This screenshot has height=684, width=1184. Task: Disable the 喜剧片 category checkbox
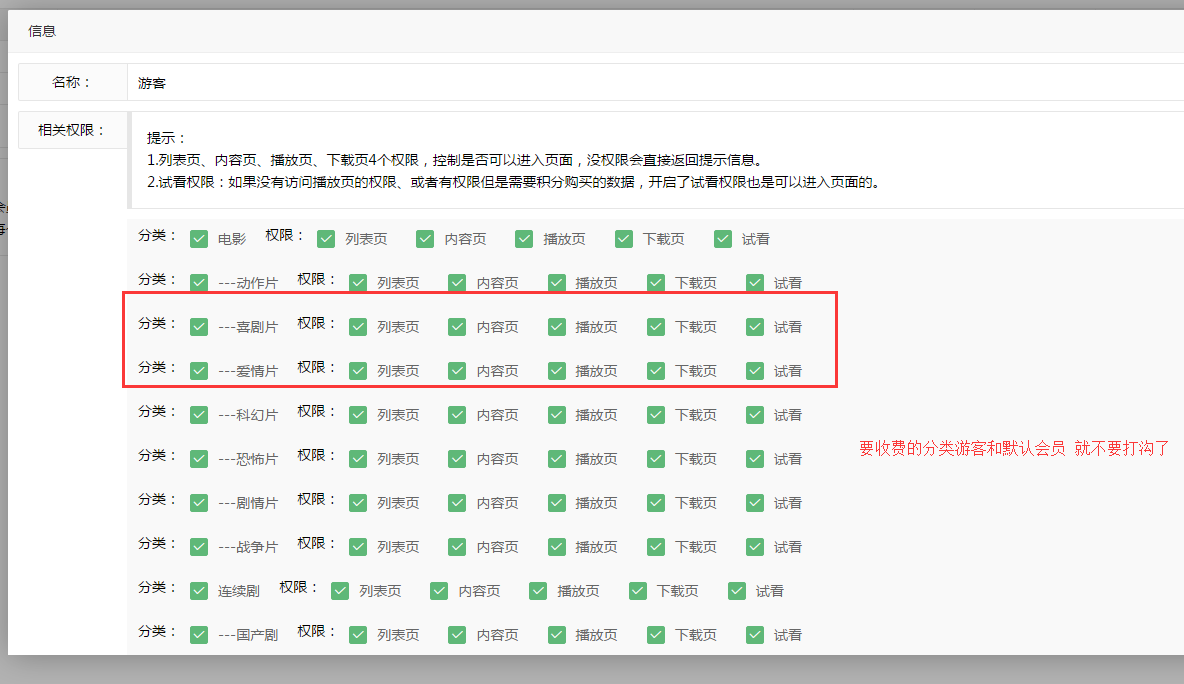point(199,326)
